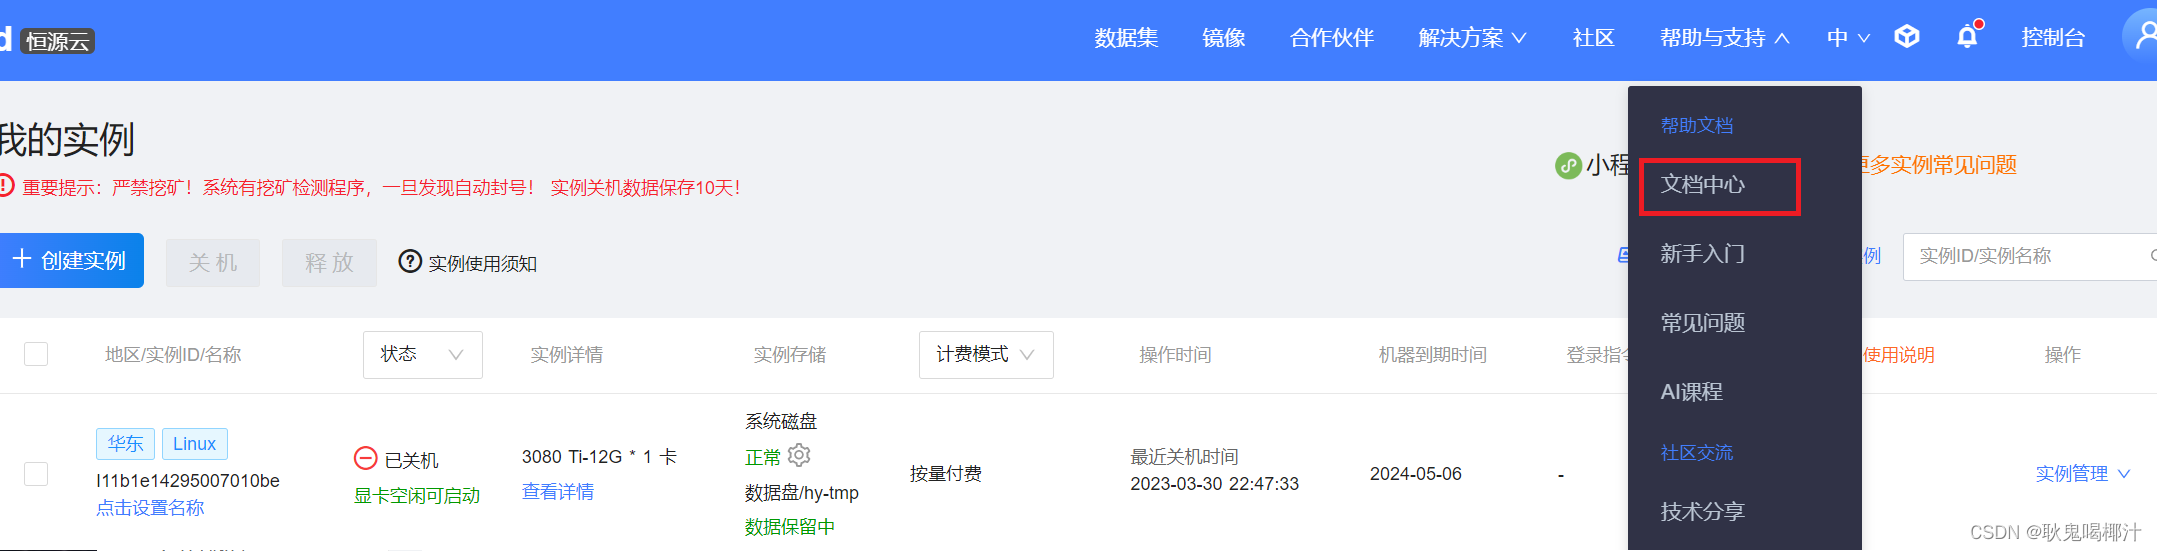Click 点击设置名称 under the instance ID
The width and height of the screenshot is (2157, 551).
tap(150, 508)
